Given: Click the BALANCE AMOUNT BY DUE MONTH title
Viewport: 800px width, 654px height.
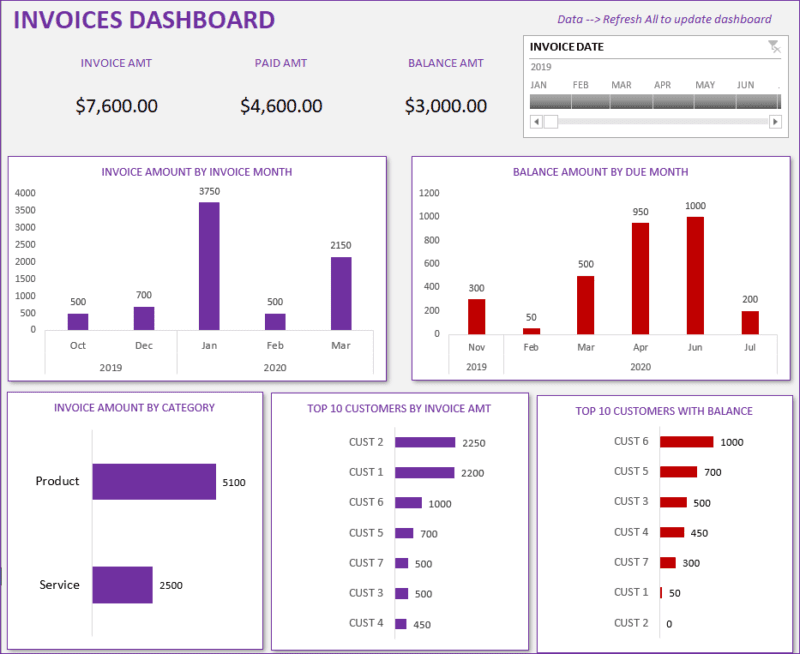Looking at the screenshot, I should pyautogui.click(x=599, y=172).
